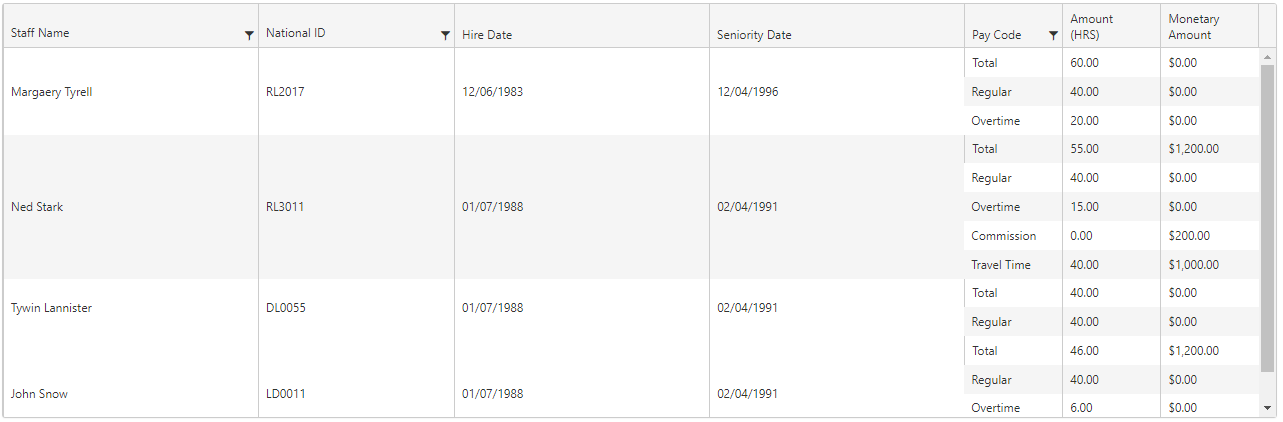Select the Commission pay code cell
Viewport: 1283px width, 422px height.
pos(1003,236)
